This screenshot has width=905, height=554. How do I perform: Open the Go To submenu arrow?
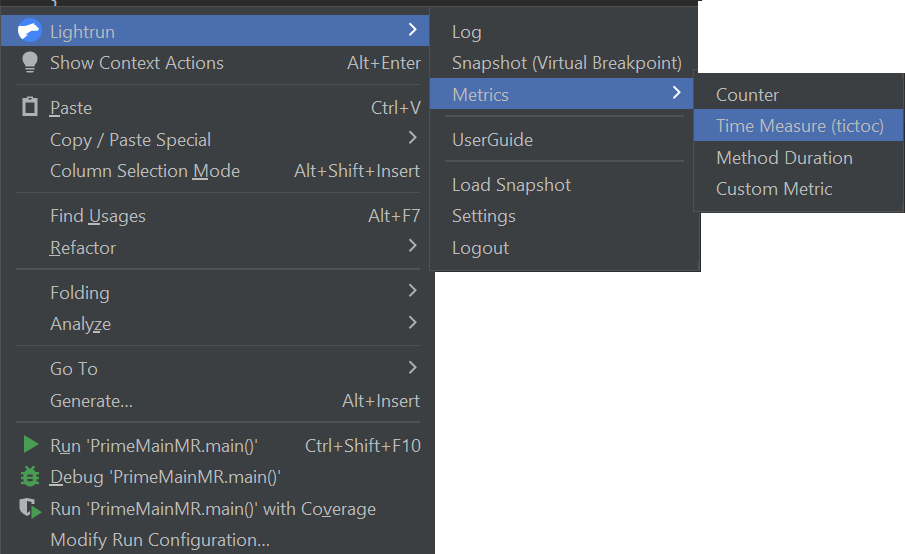413,367
